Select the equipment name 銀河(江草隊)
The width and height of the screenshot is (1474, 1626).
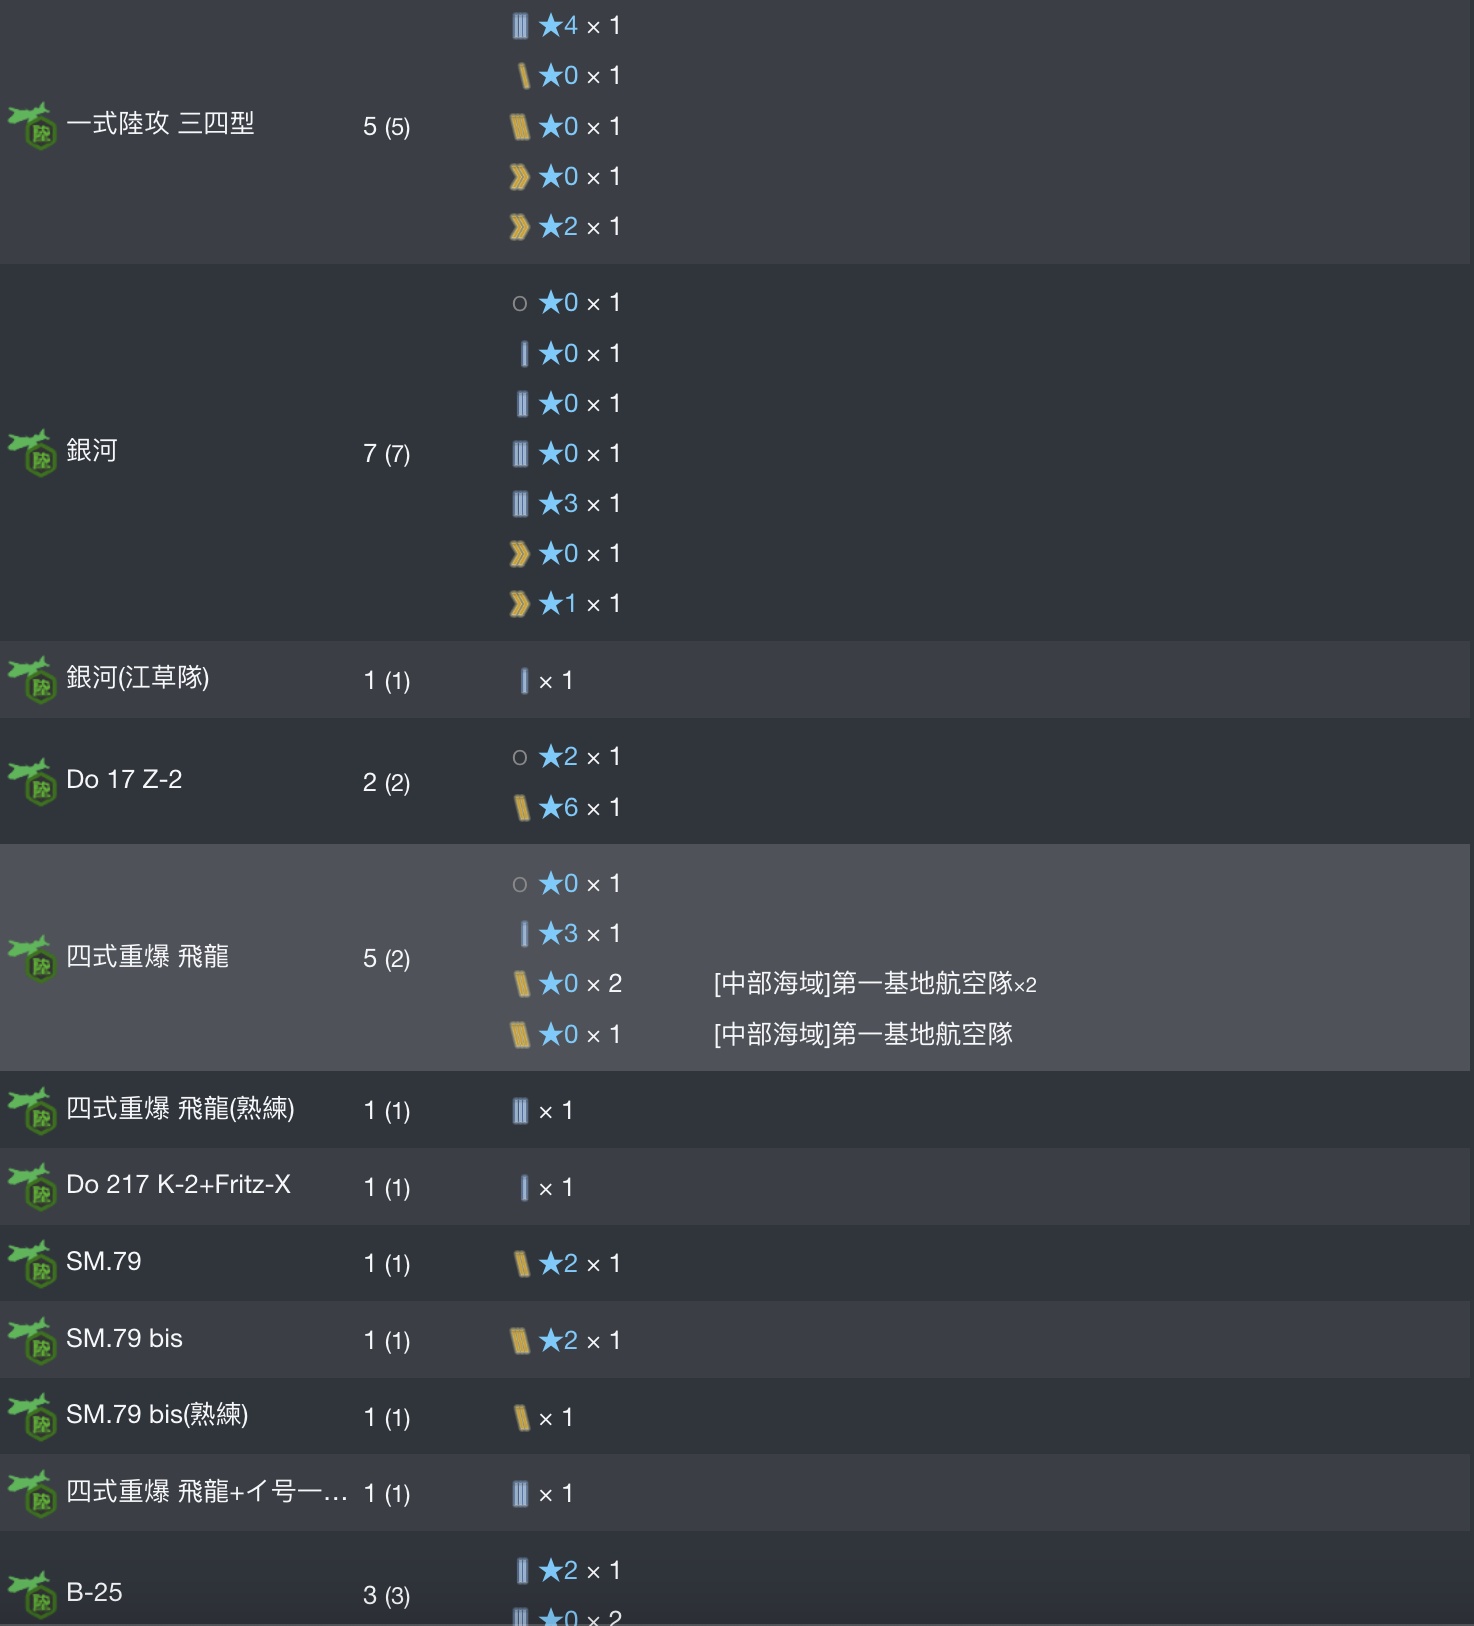coord(138,677)
